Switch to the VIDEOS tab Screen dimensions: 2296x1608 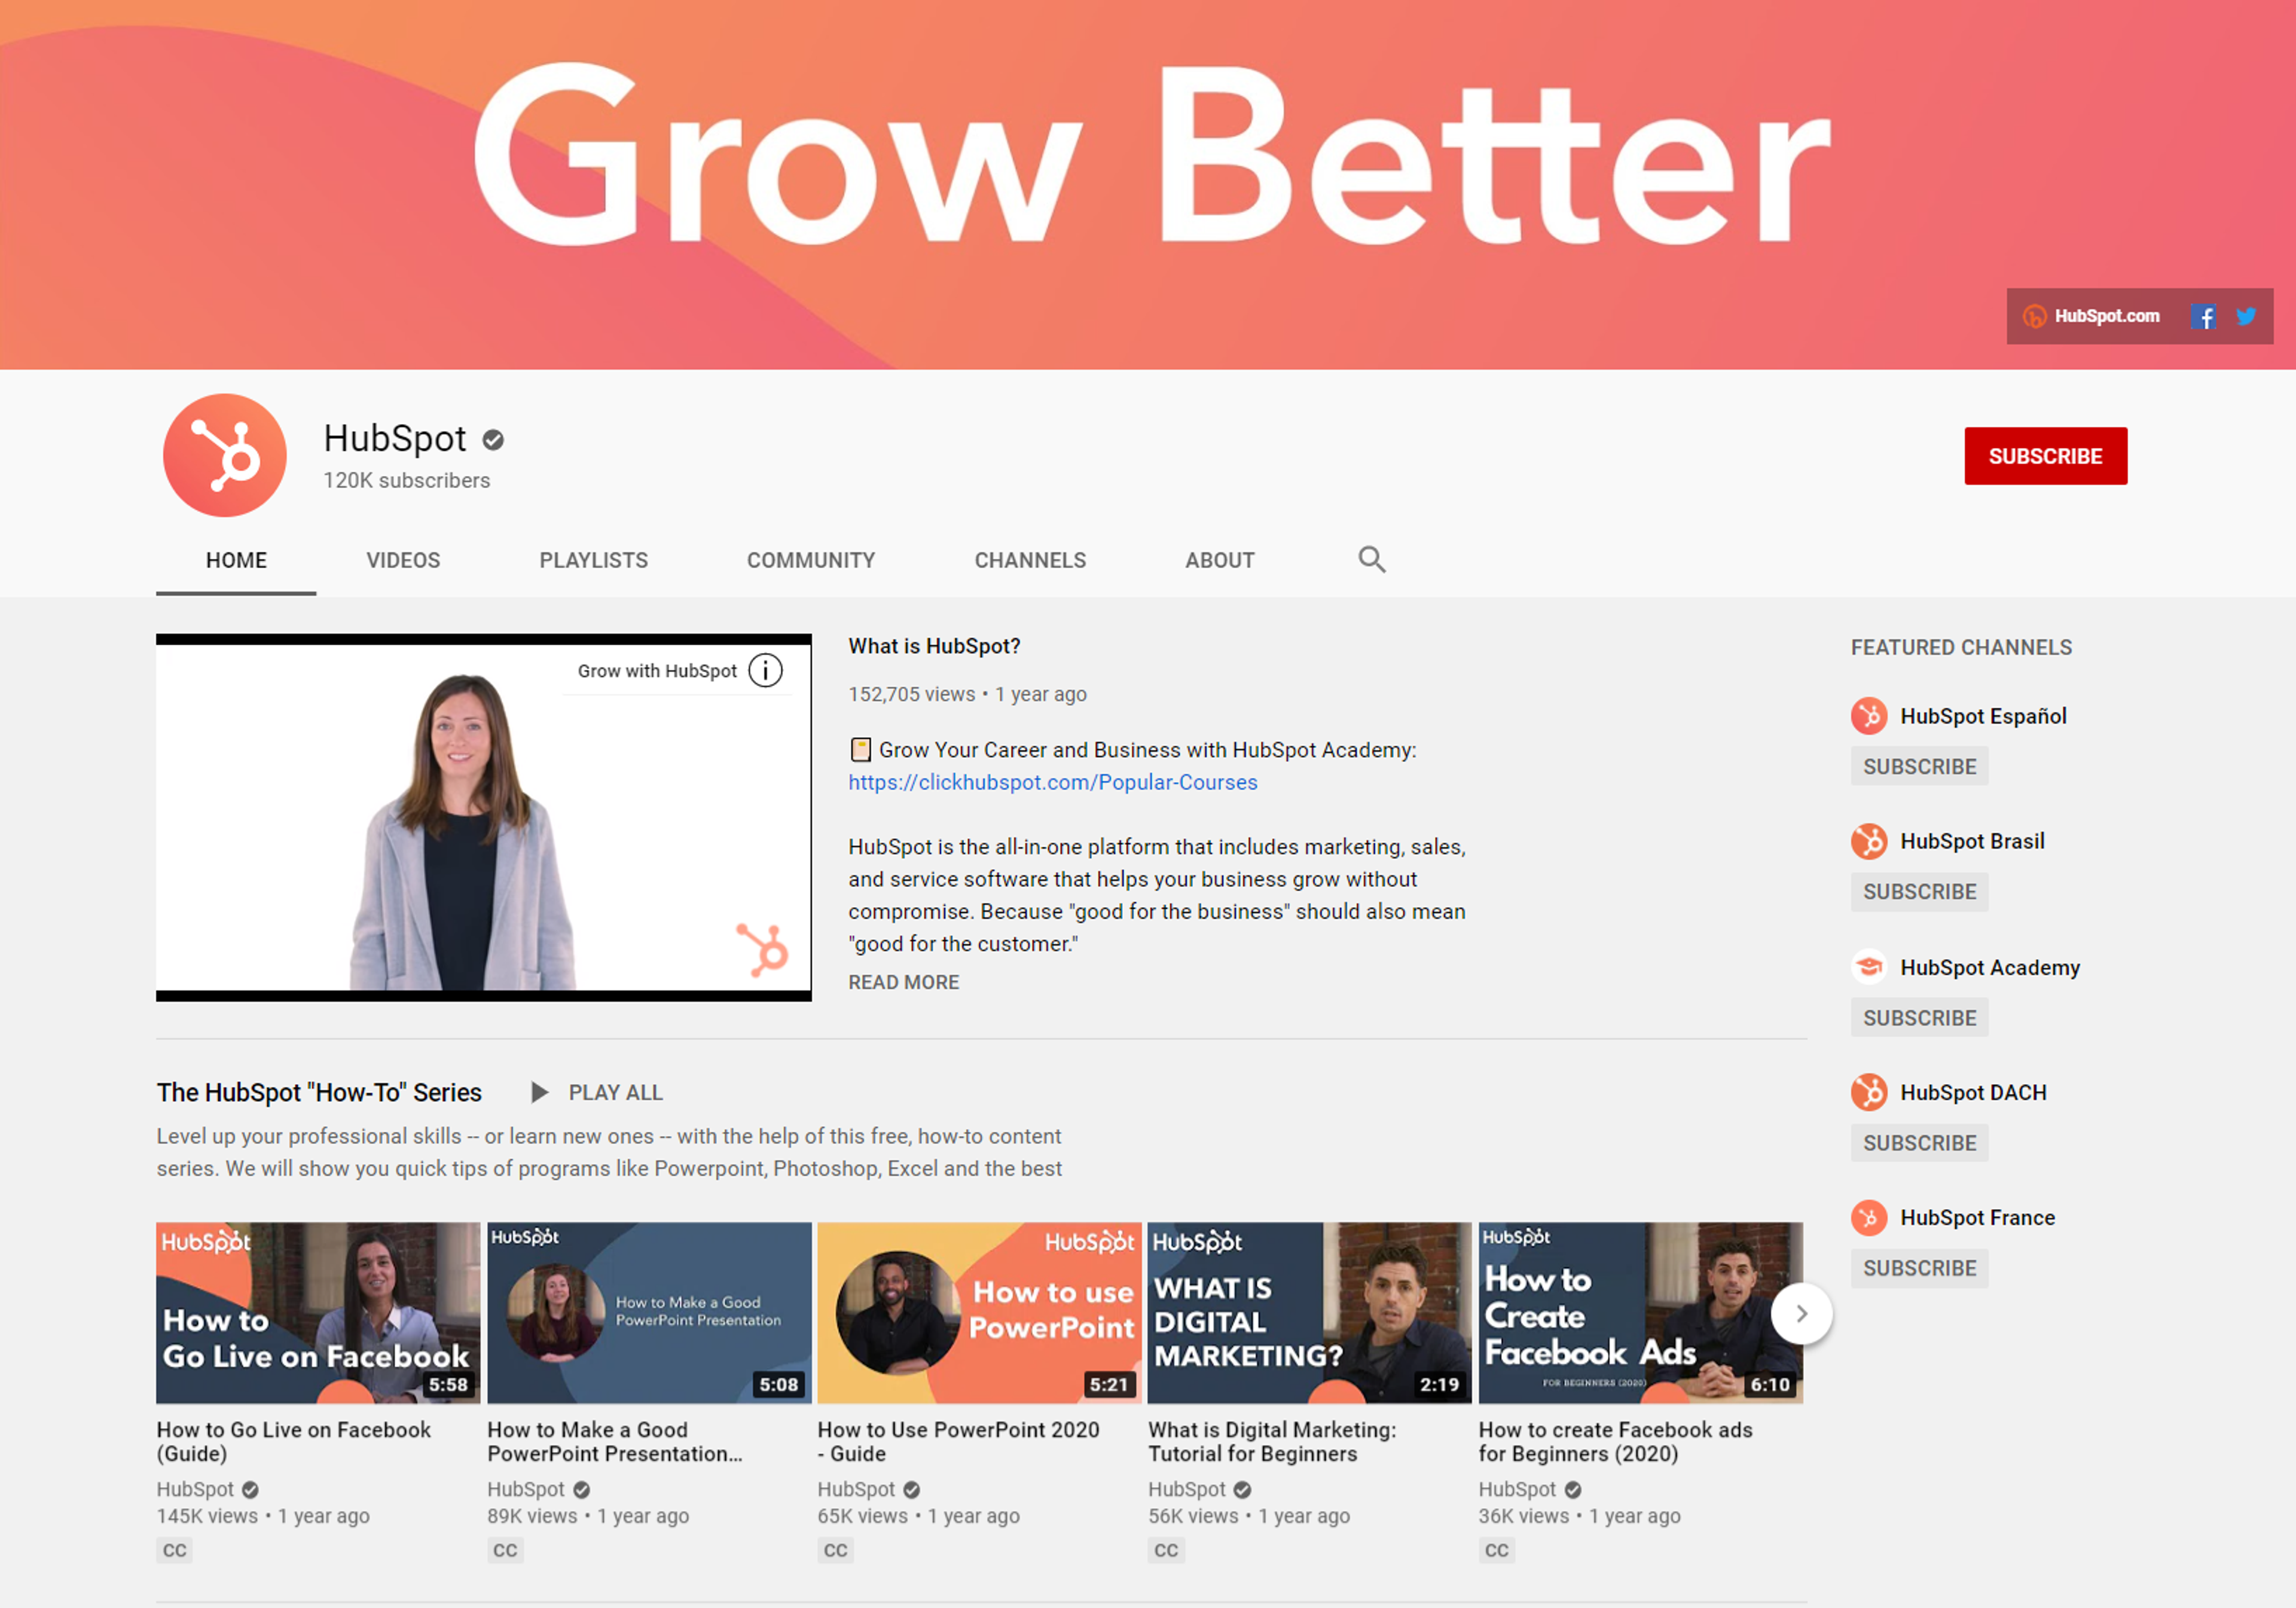coord(403,560)
